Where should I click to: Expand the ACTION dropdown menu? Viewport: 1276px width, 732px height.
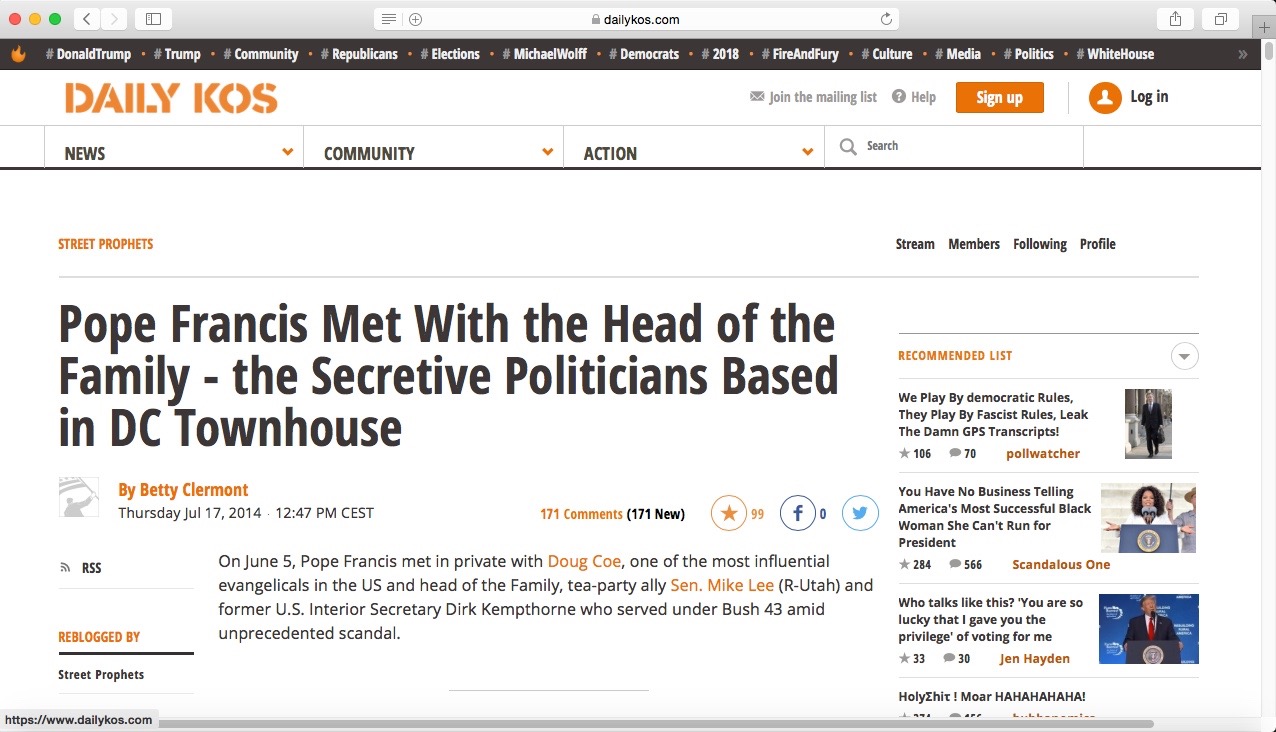(x=807, y=152)
